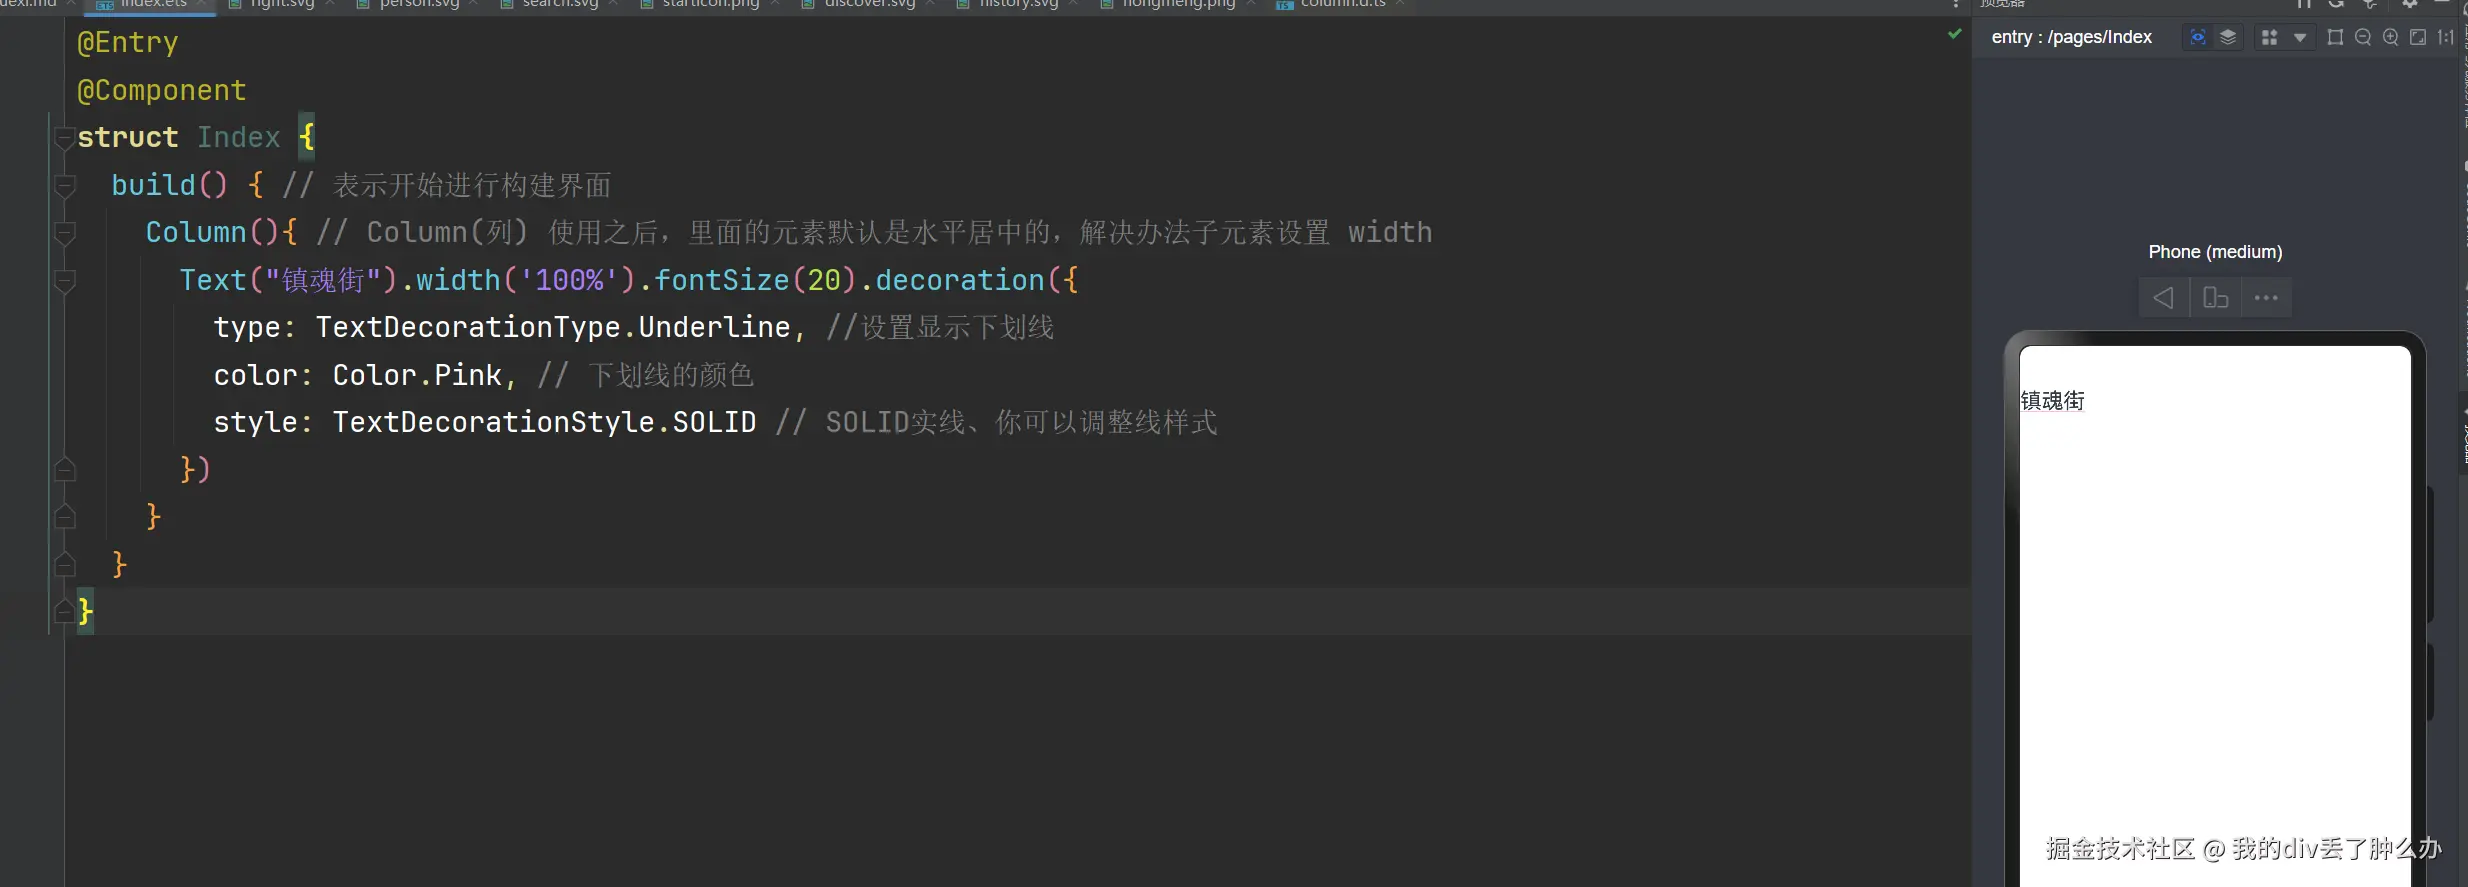Click the green checkmark inspection status icon
Image resolution: width=2468 pixels, height=887 pixels.
1955,34
